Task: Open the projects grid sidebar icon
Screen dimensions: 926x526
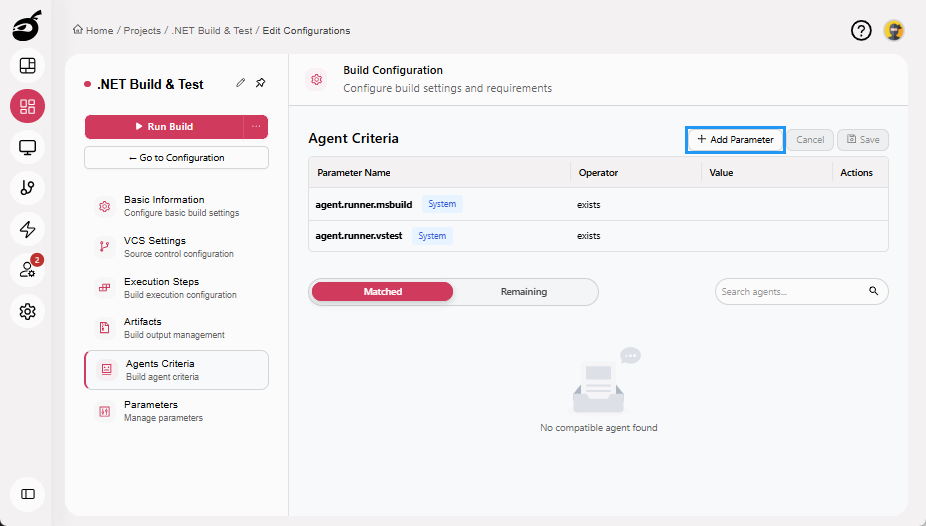Action: 27,106
